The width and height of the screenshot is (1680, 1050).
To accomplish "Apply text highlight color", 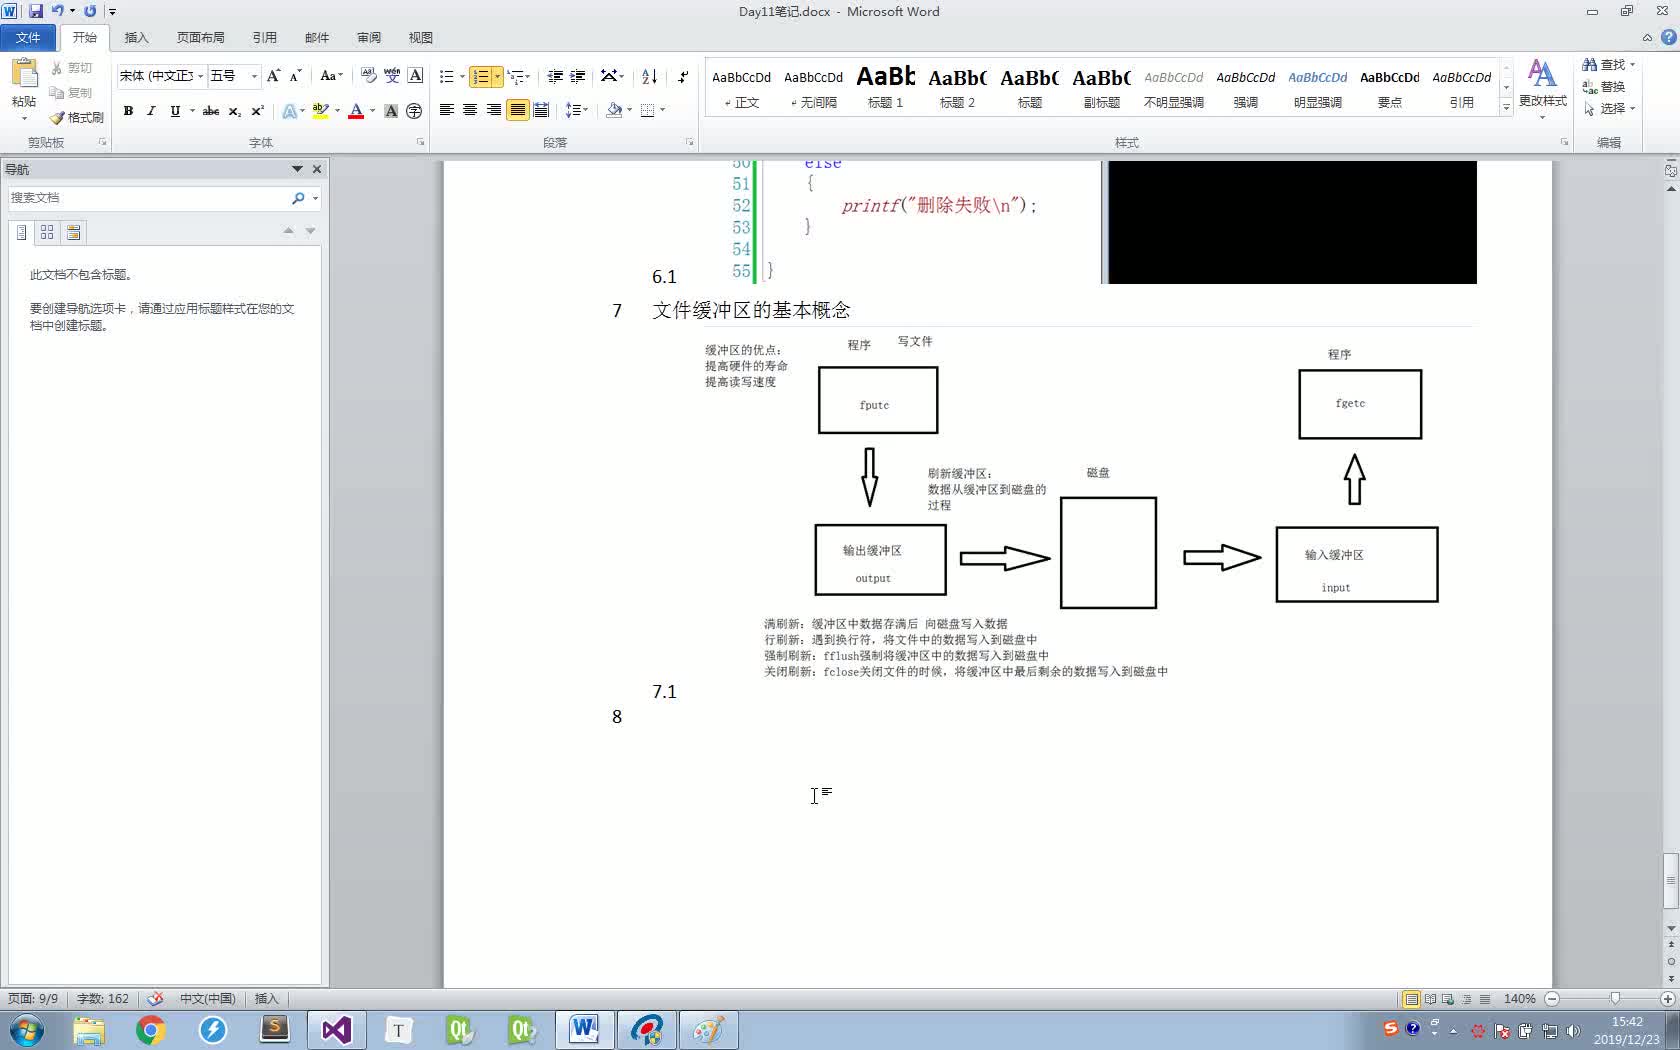I will 320,111.
